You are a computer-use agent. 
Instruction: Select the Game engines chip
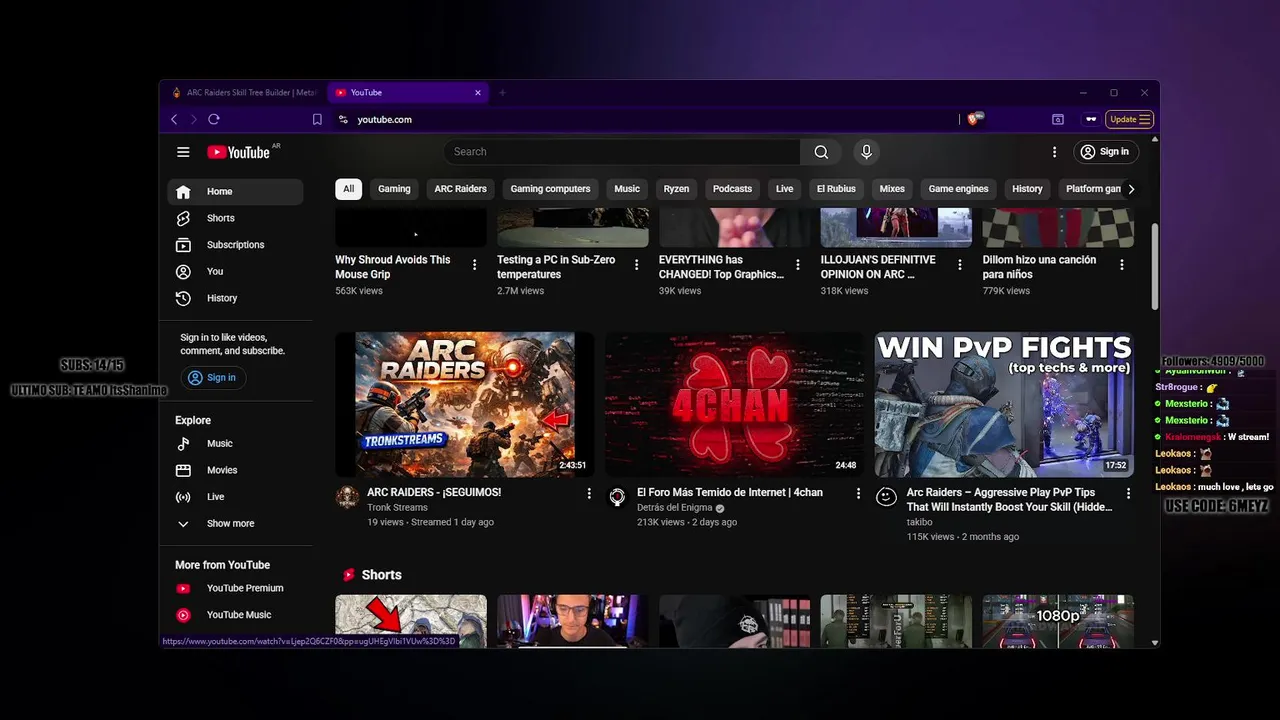958,189
